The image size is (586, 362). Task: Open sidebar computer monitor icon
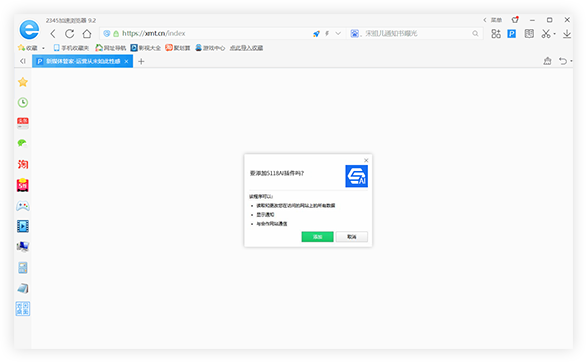coord(23,247)
